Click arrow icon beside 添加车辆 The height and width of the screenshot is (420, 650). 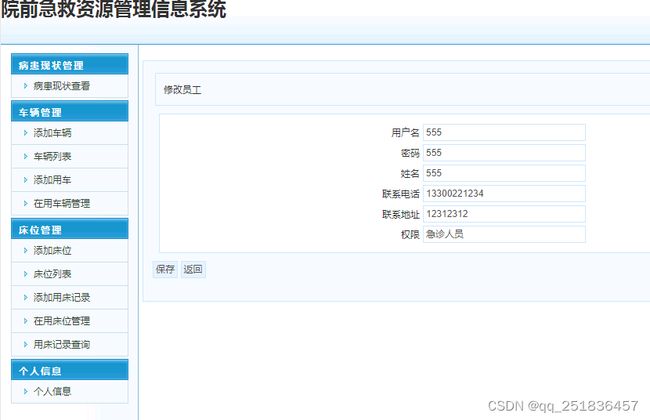(25, 133)
